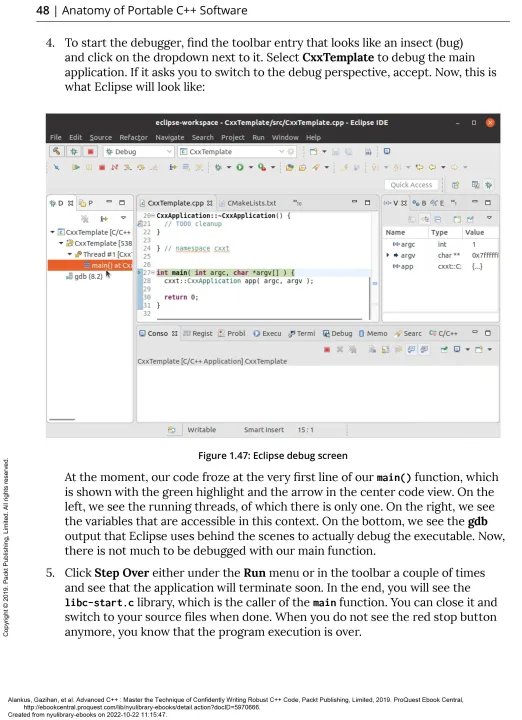Click the Resume icon in debug toolbar
The width and height of the screenshot is (522, 720).
[76, 167]
